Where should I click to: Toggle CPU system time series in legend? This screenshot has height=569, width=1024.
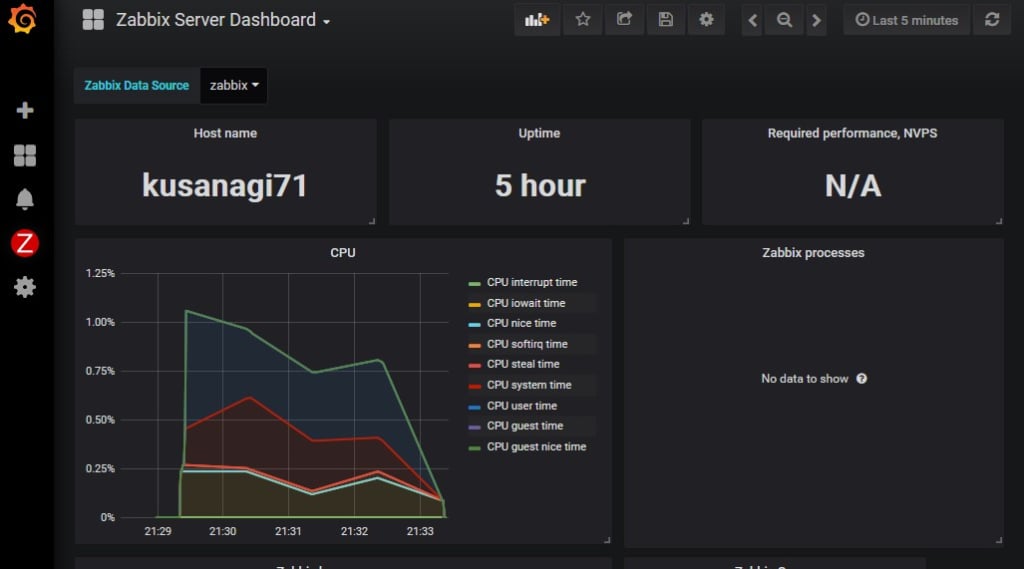click(x=529, y=385)
